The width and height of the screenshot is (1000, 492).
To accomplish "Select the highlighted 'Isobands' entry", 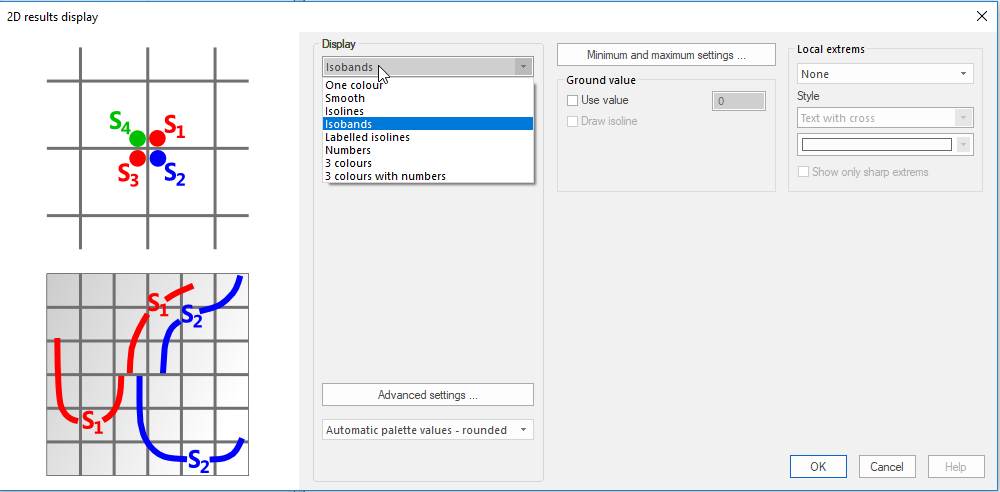I will (x=428, y=124).
